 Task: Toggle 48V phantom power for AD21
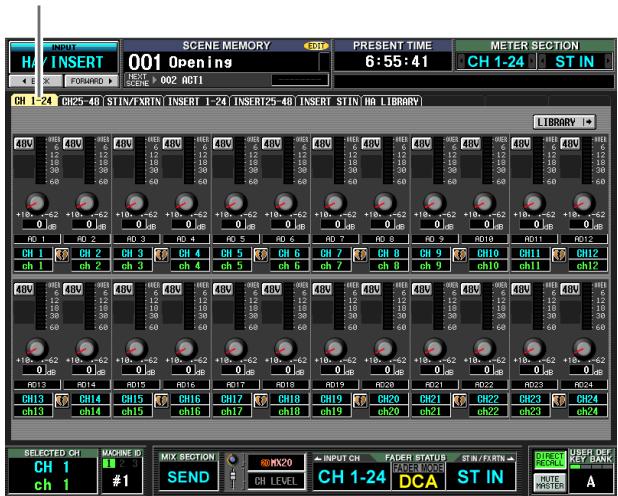(x=421, y=289)
